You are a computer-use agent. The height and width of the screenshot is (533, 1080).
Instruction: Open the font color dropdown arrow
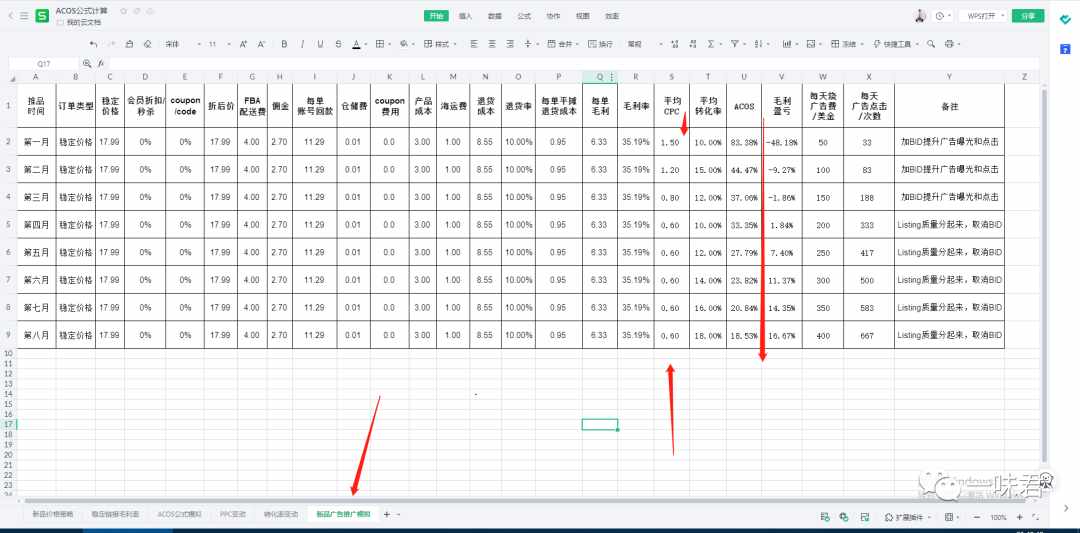tap(365, 44)
